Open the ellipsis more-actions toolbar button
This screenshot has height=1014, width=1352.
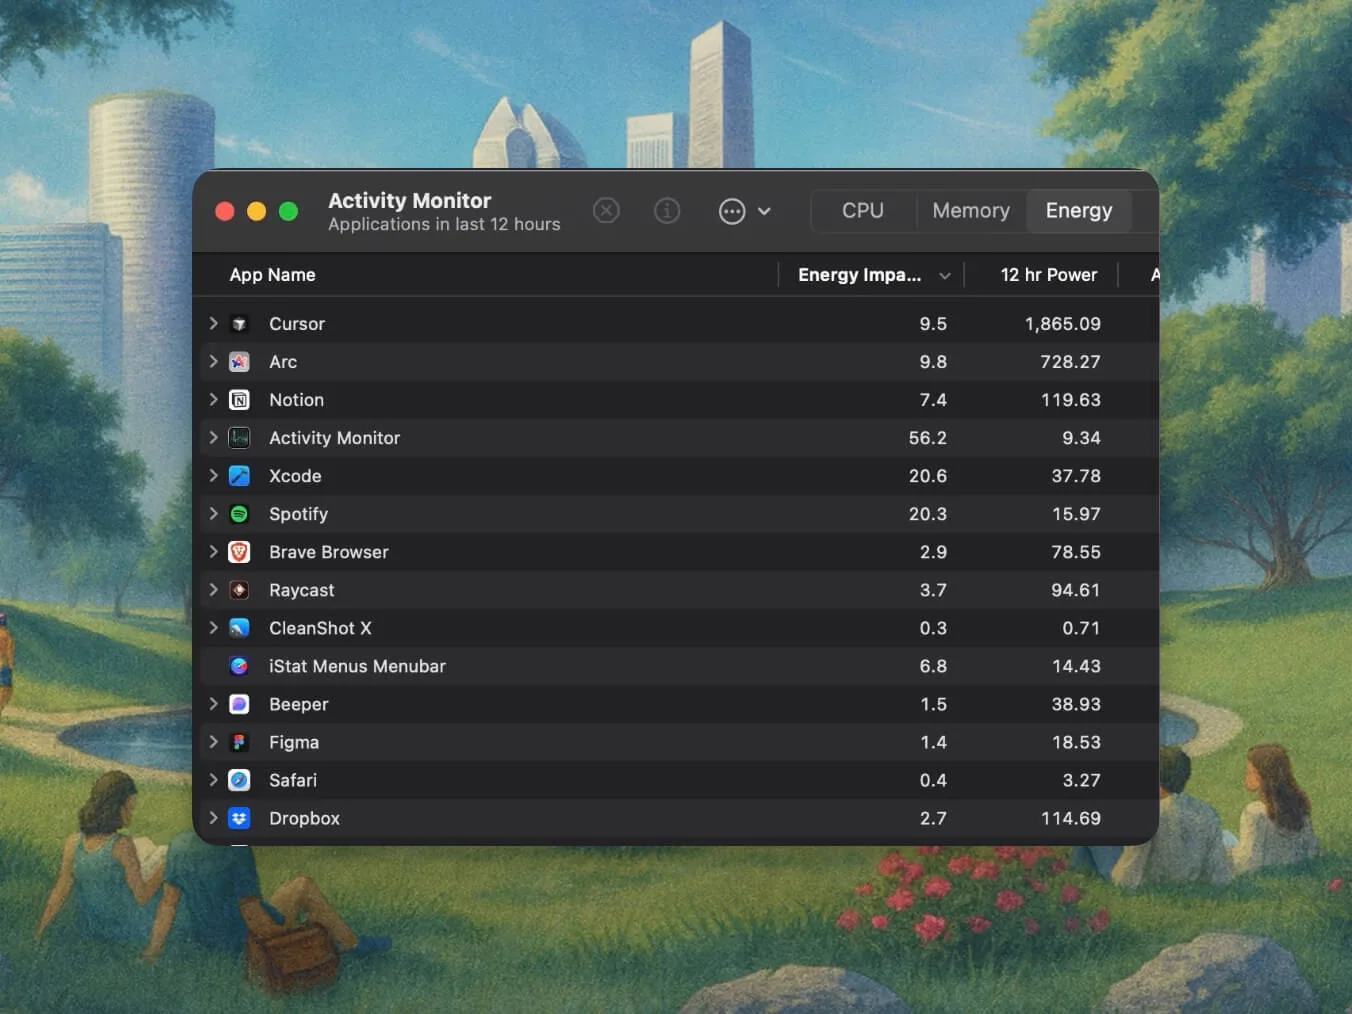point(732,211)
